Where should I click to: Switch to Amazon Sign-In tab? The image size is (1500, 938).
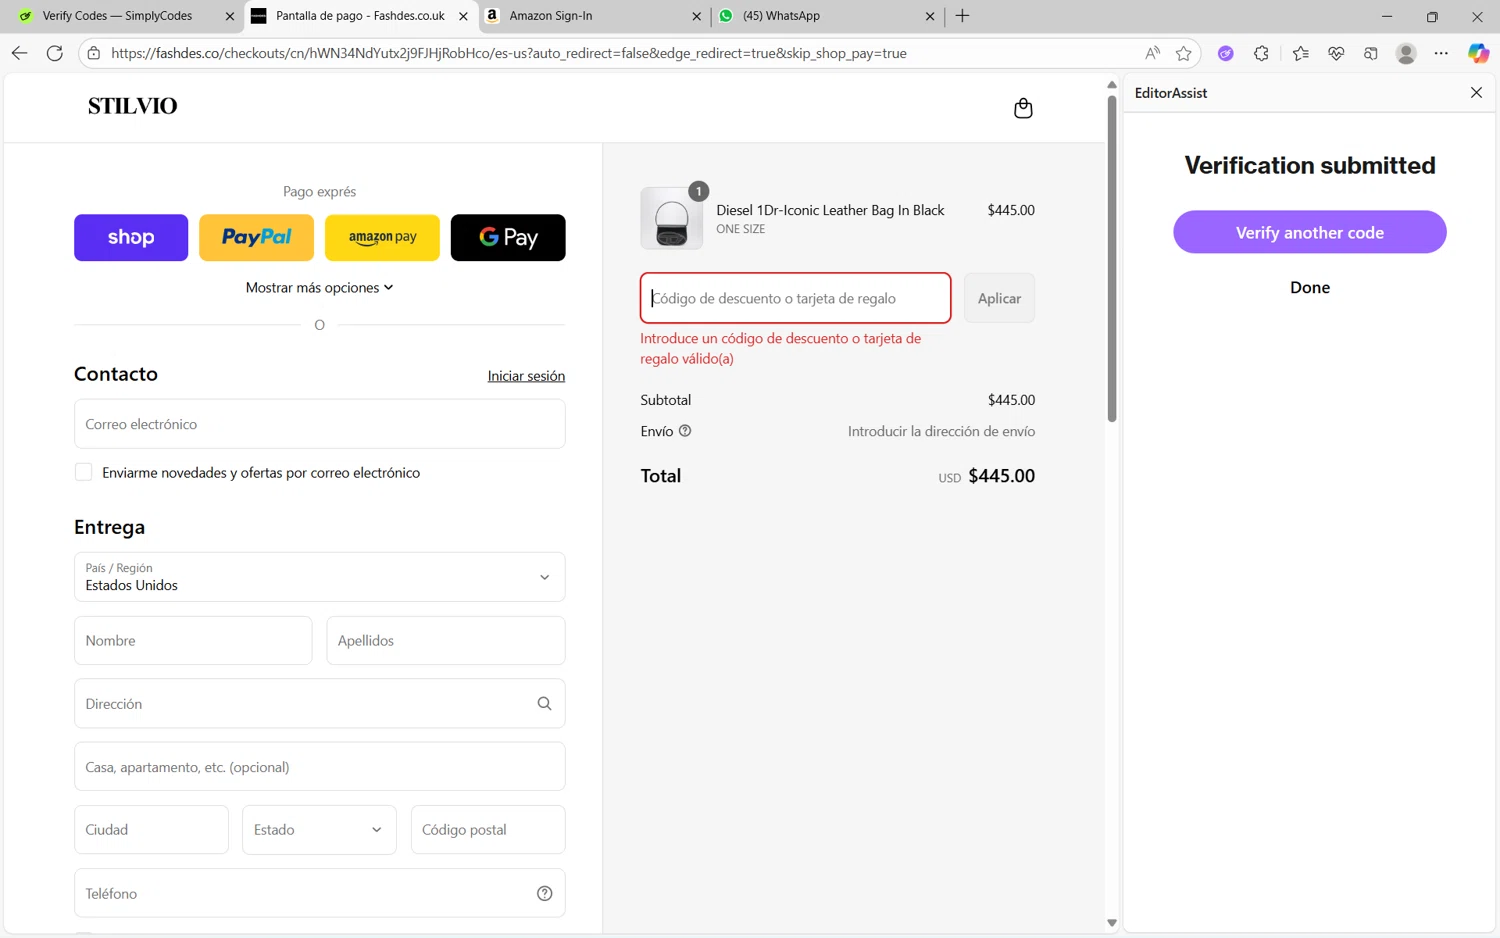click(x=592, y=16)
